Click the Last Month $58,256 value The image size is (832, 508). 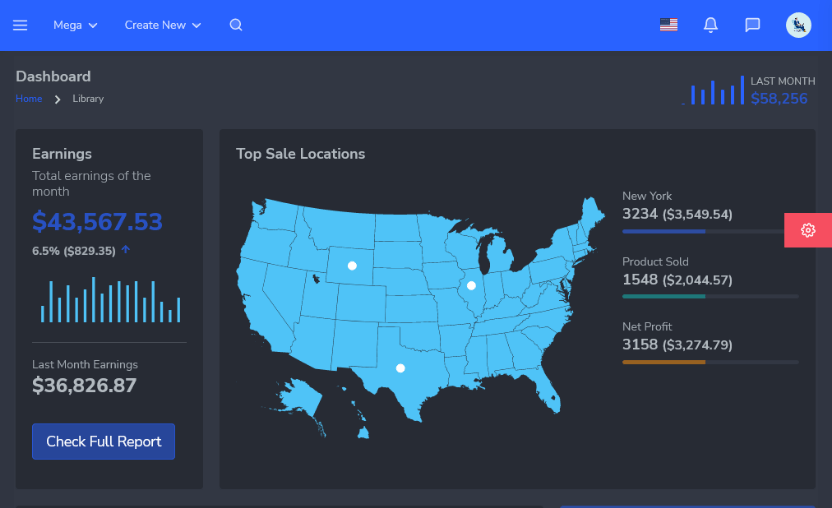coord(779,99)
